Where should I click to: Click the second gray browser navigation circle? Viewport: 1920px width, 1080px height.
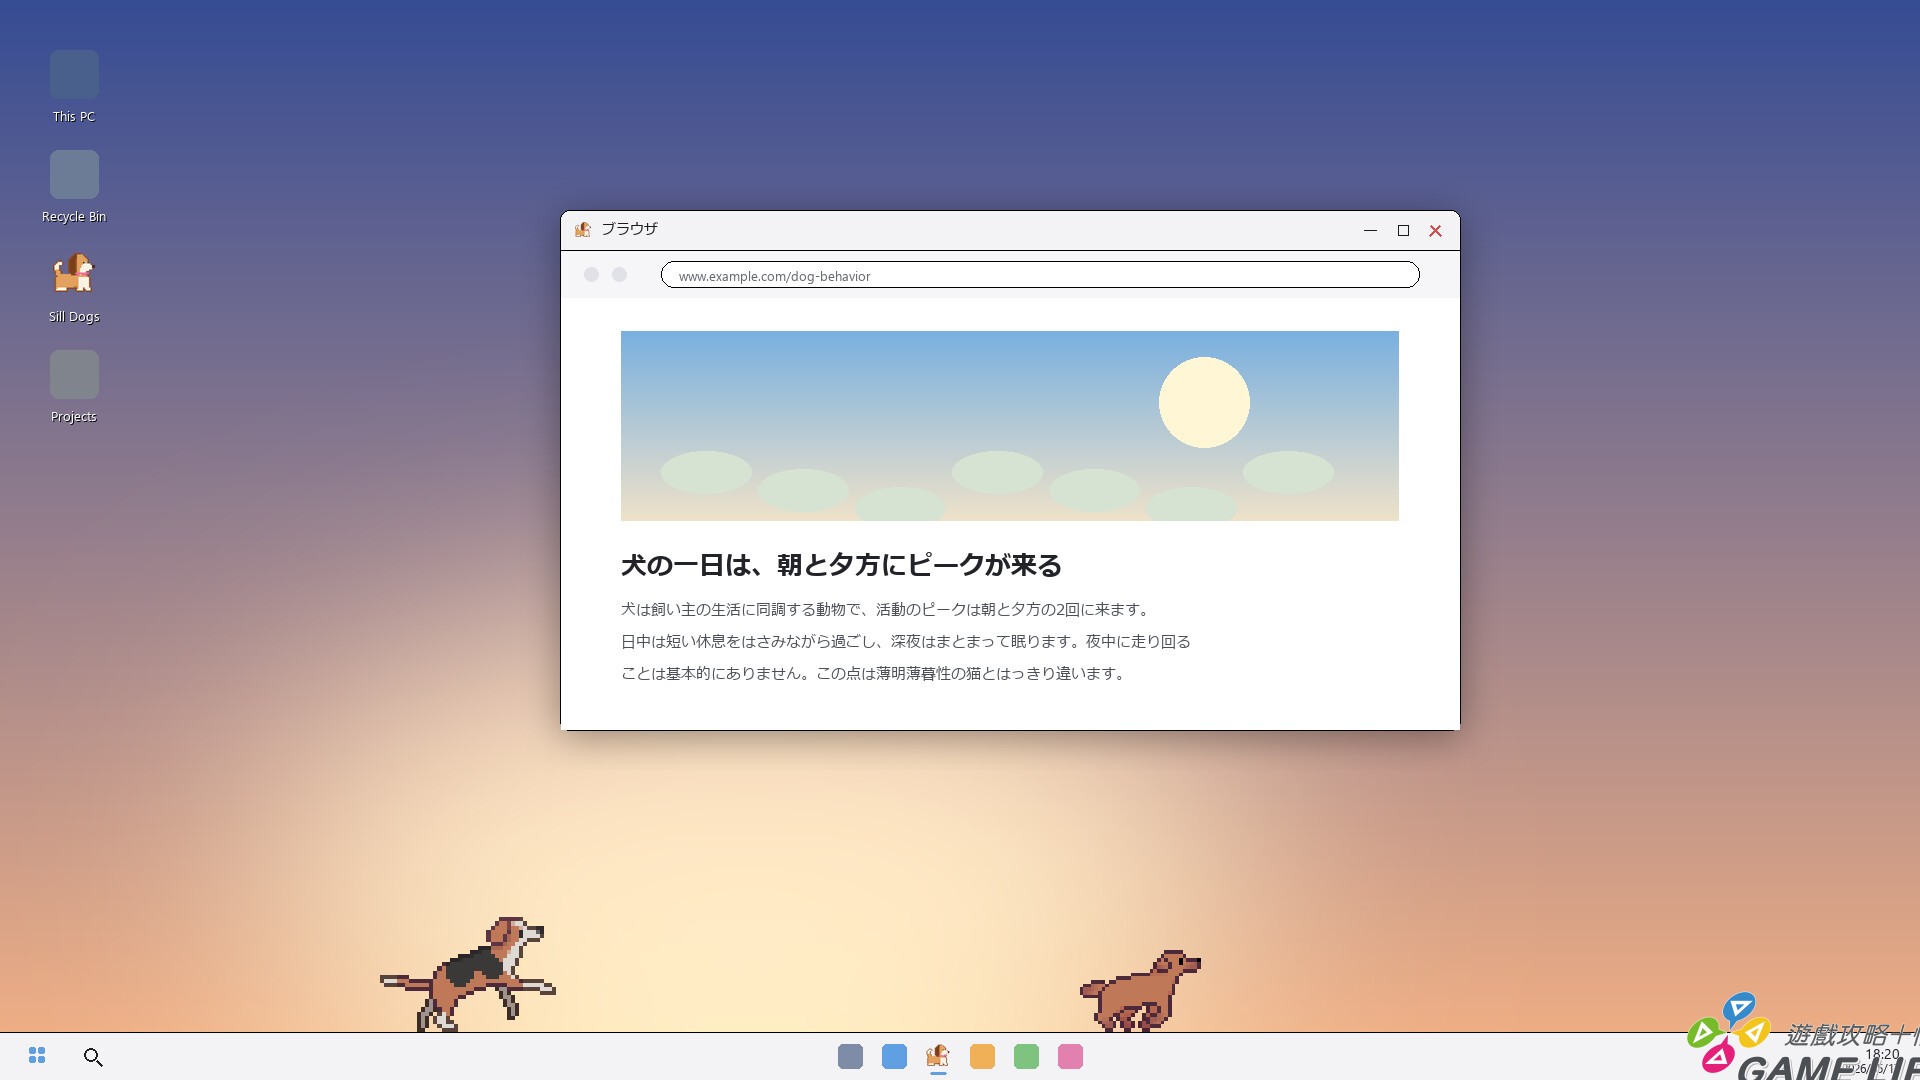tap(619, 274)
